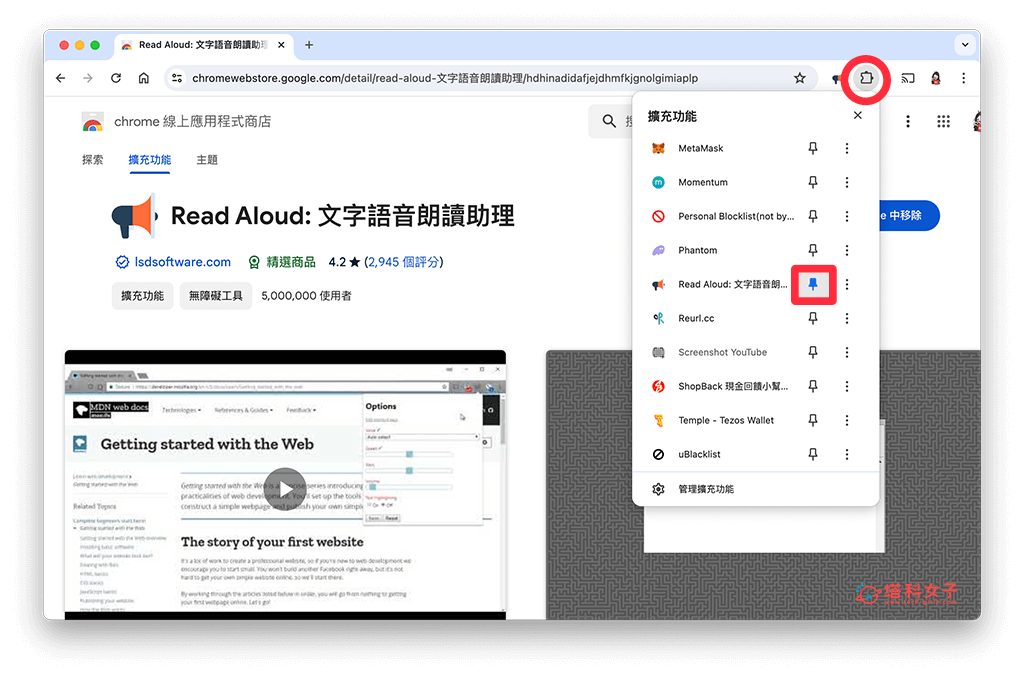Click the blue 移除 remove button
1024x677 pixels.
pos(909,215)
